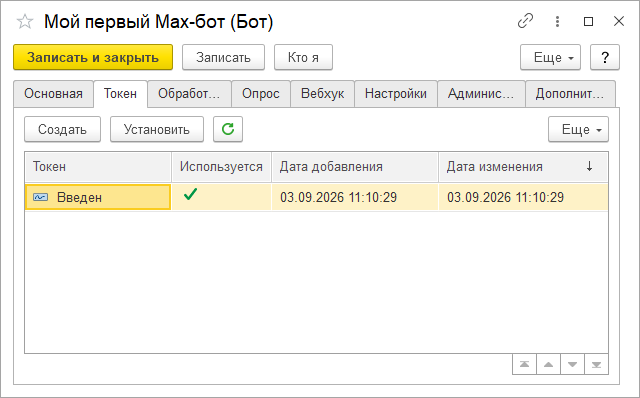Add this bot to favorites star

click(25, 22)
